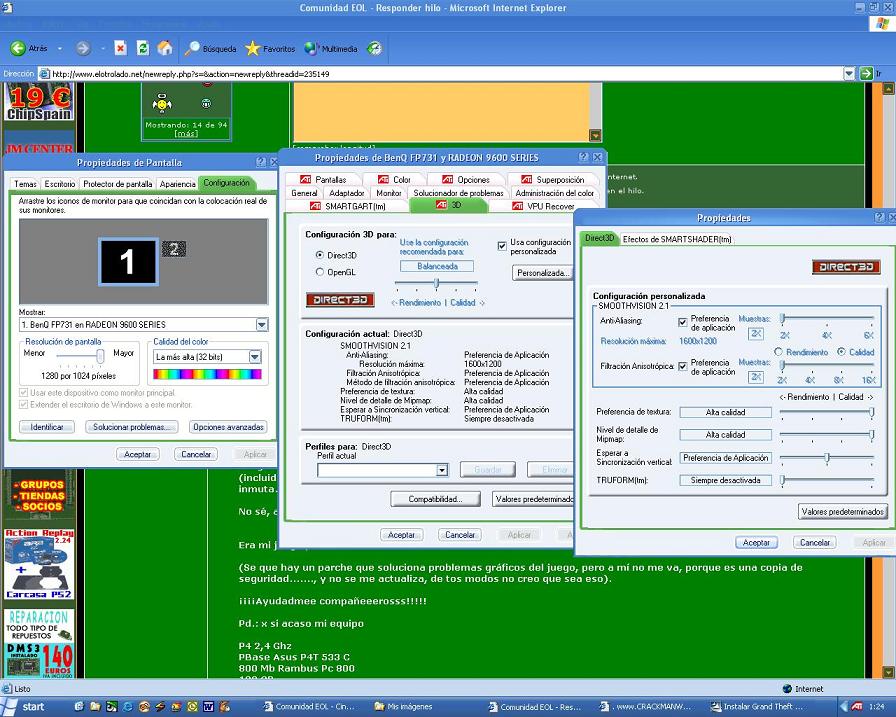This screenshot has width=896, height=717.
Task: Refresh the page with green arrows icon
Action: pos(143,49)
